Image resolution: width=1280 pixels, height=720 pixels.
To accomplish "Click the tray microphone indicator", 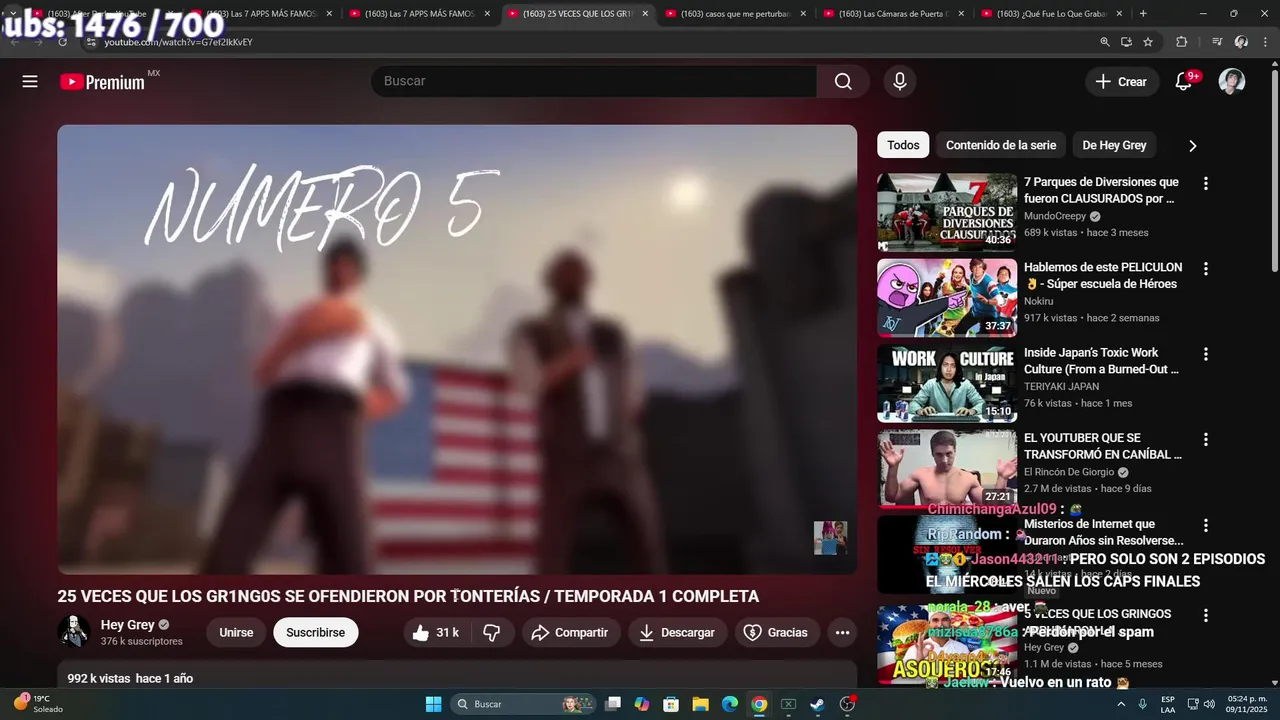I will (x=1142, y=704).
